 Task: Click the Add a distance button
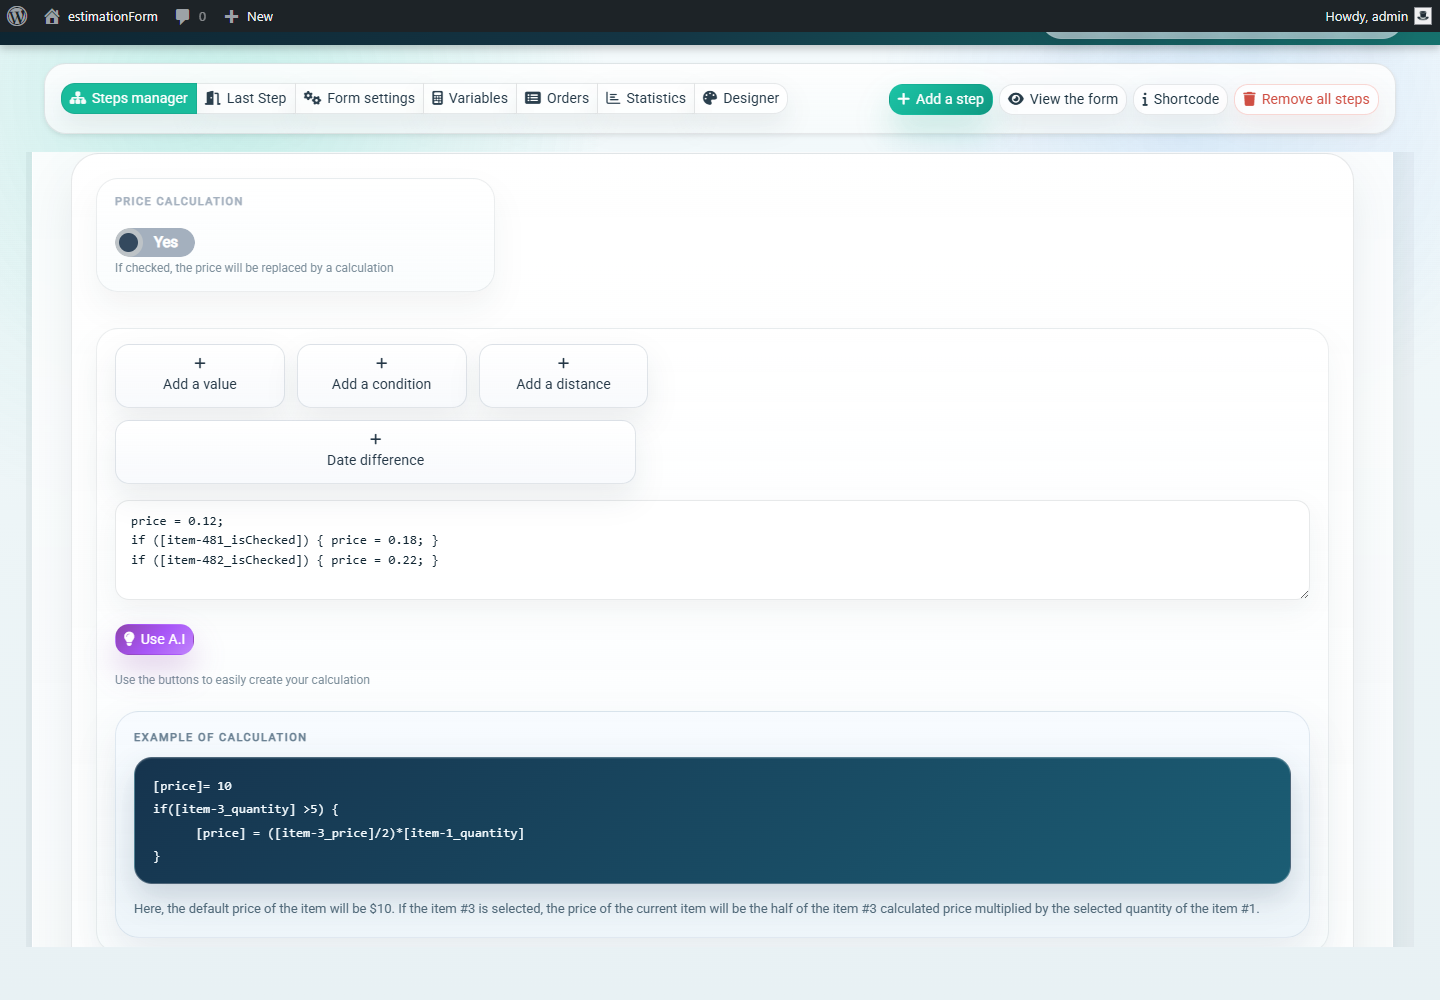point(563,376)
